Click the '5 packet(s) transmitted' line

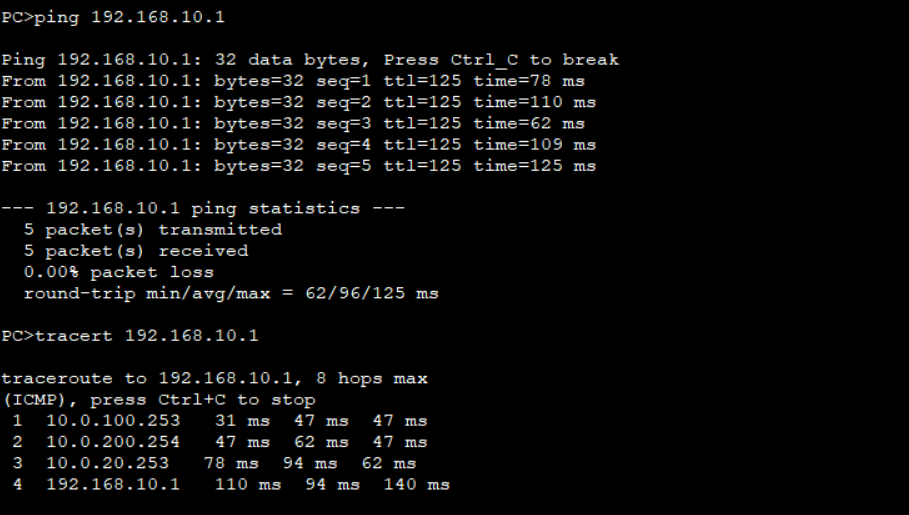click(x=153, y=230)
